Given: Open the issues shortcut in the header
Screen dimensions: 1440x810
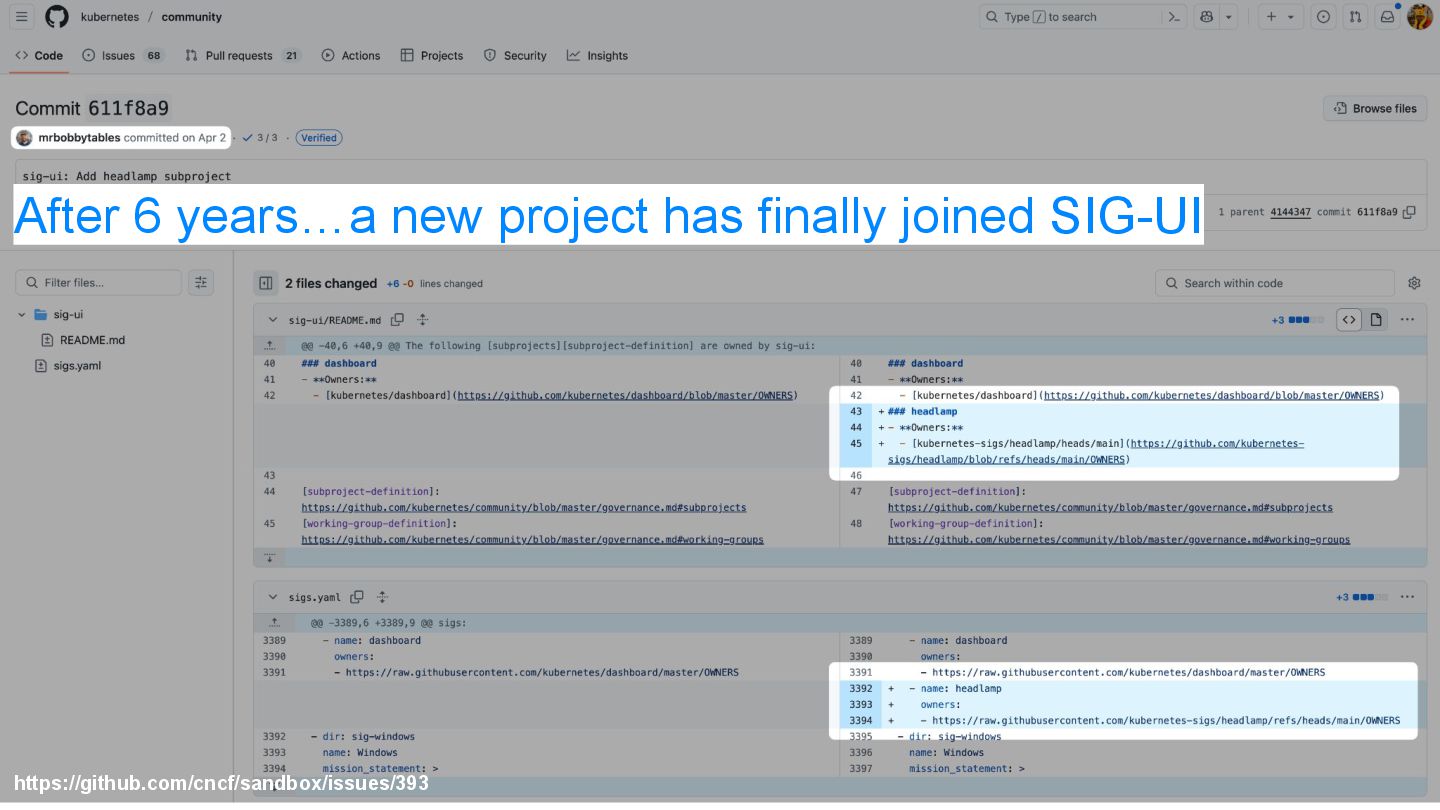Looking at the screenshot, I should pyautogui.click(x=1324, y=17).
